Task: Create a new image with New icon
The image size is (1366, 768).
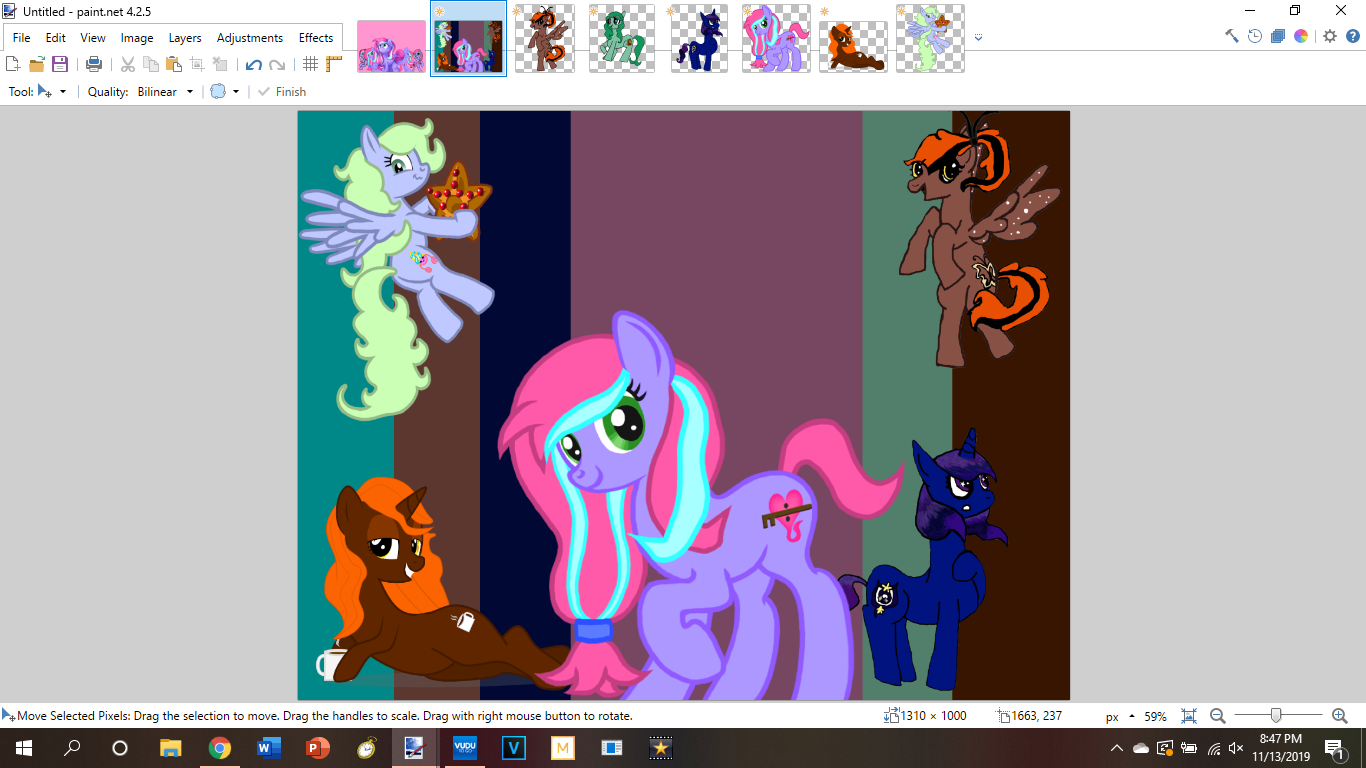Action: 13,64
